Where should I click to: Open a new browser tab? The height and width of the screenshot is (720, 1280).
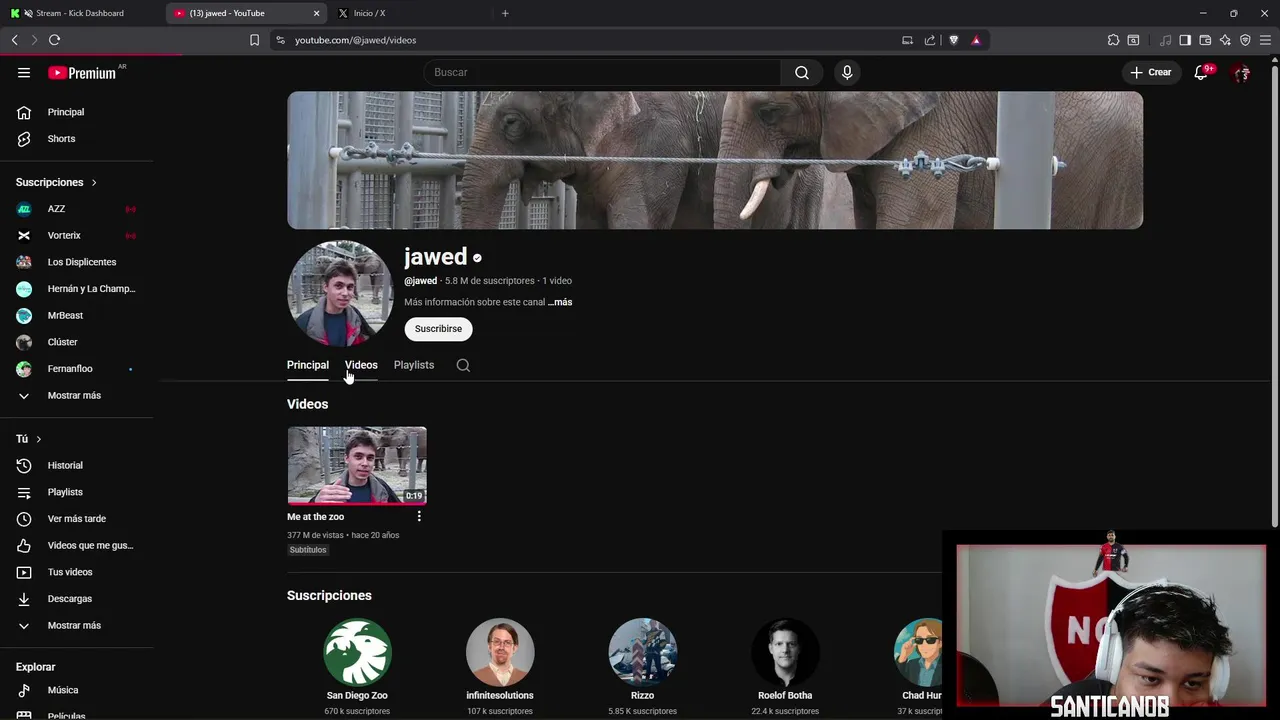tap(505, 13)
